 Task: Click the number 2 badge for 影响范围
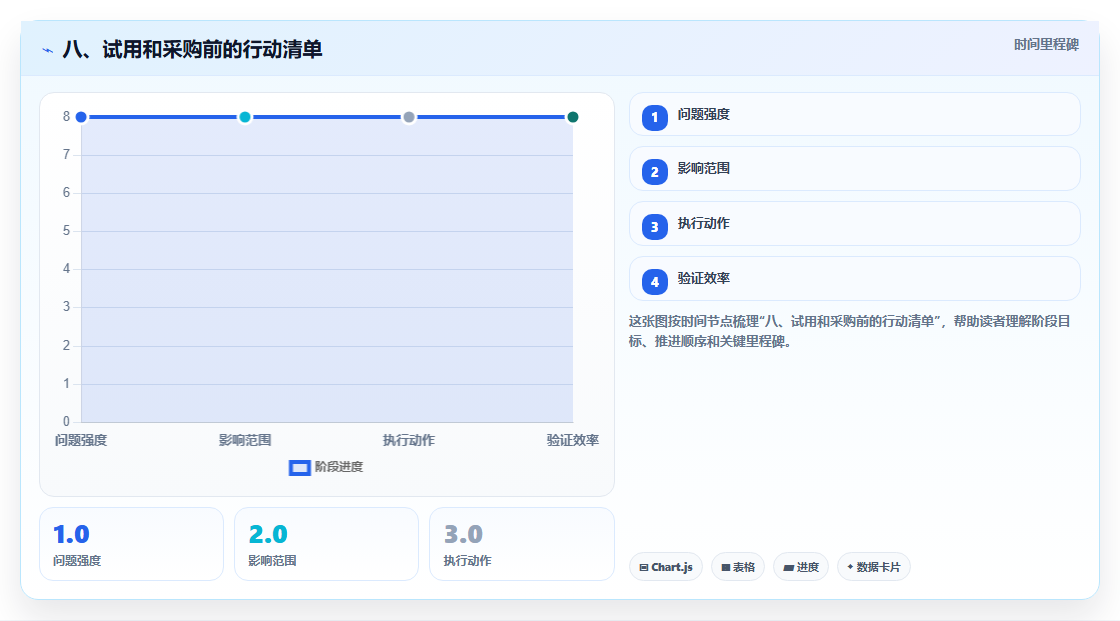(x=654, y=172)
